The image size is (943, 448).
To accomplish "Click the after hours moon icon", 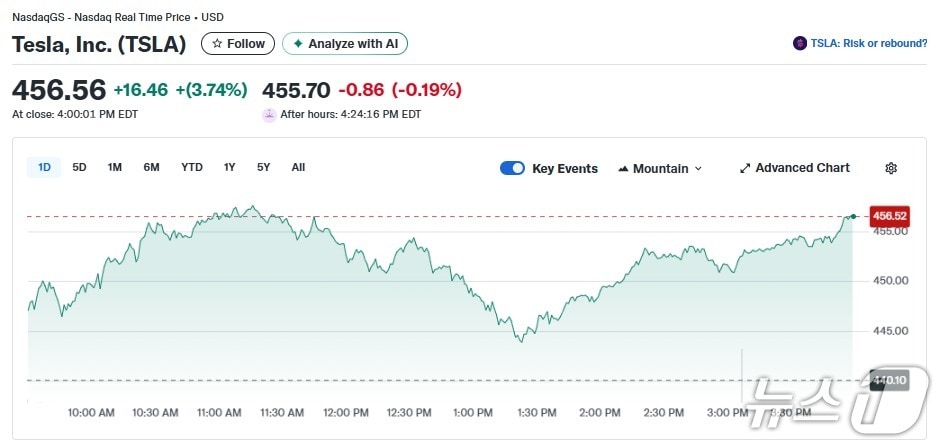I will (269, 114).
